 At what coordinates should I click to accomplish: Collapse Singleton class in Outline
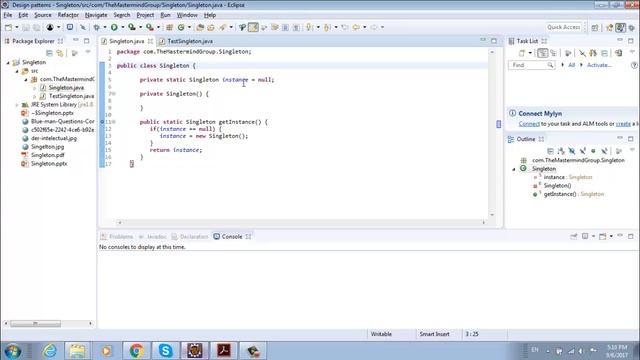pyautogui.click(x=514, y=169)
